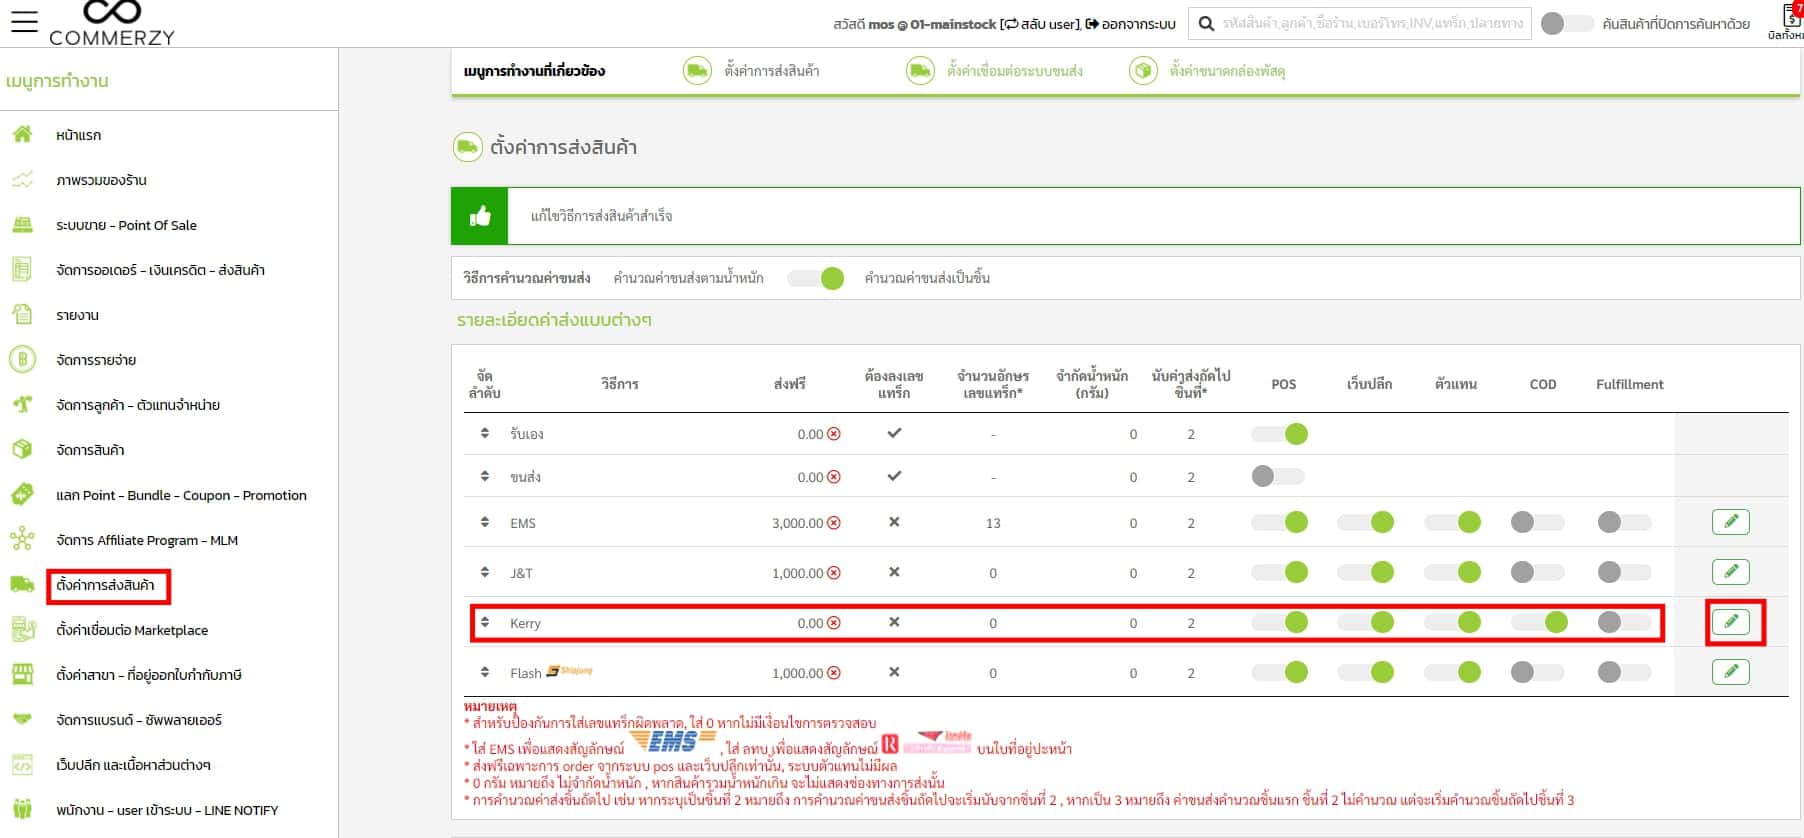The height and width of the screenshot is (838, 1804).
Task: Click the branch settings store icon
Action: pyautogui.click(x=22, y=674)
